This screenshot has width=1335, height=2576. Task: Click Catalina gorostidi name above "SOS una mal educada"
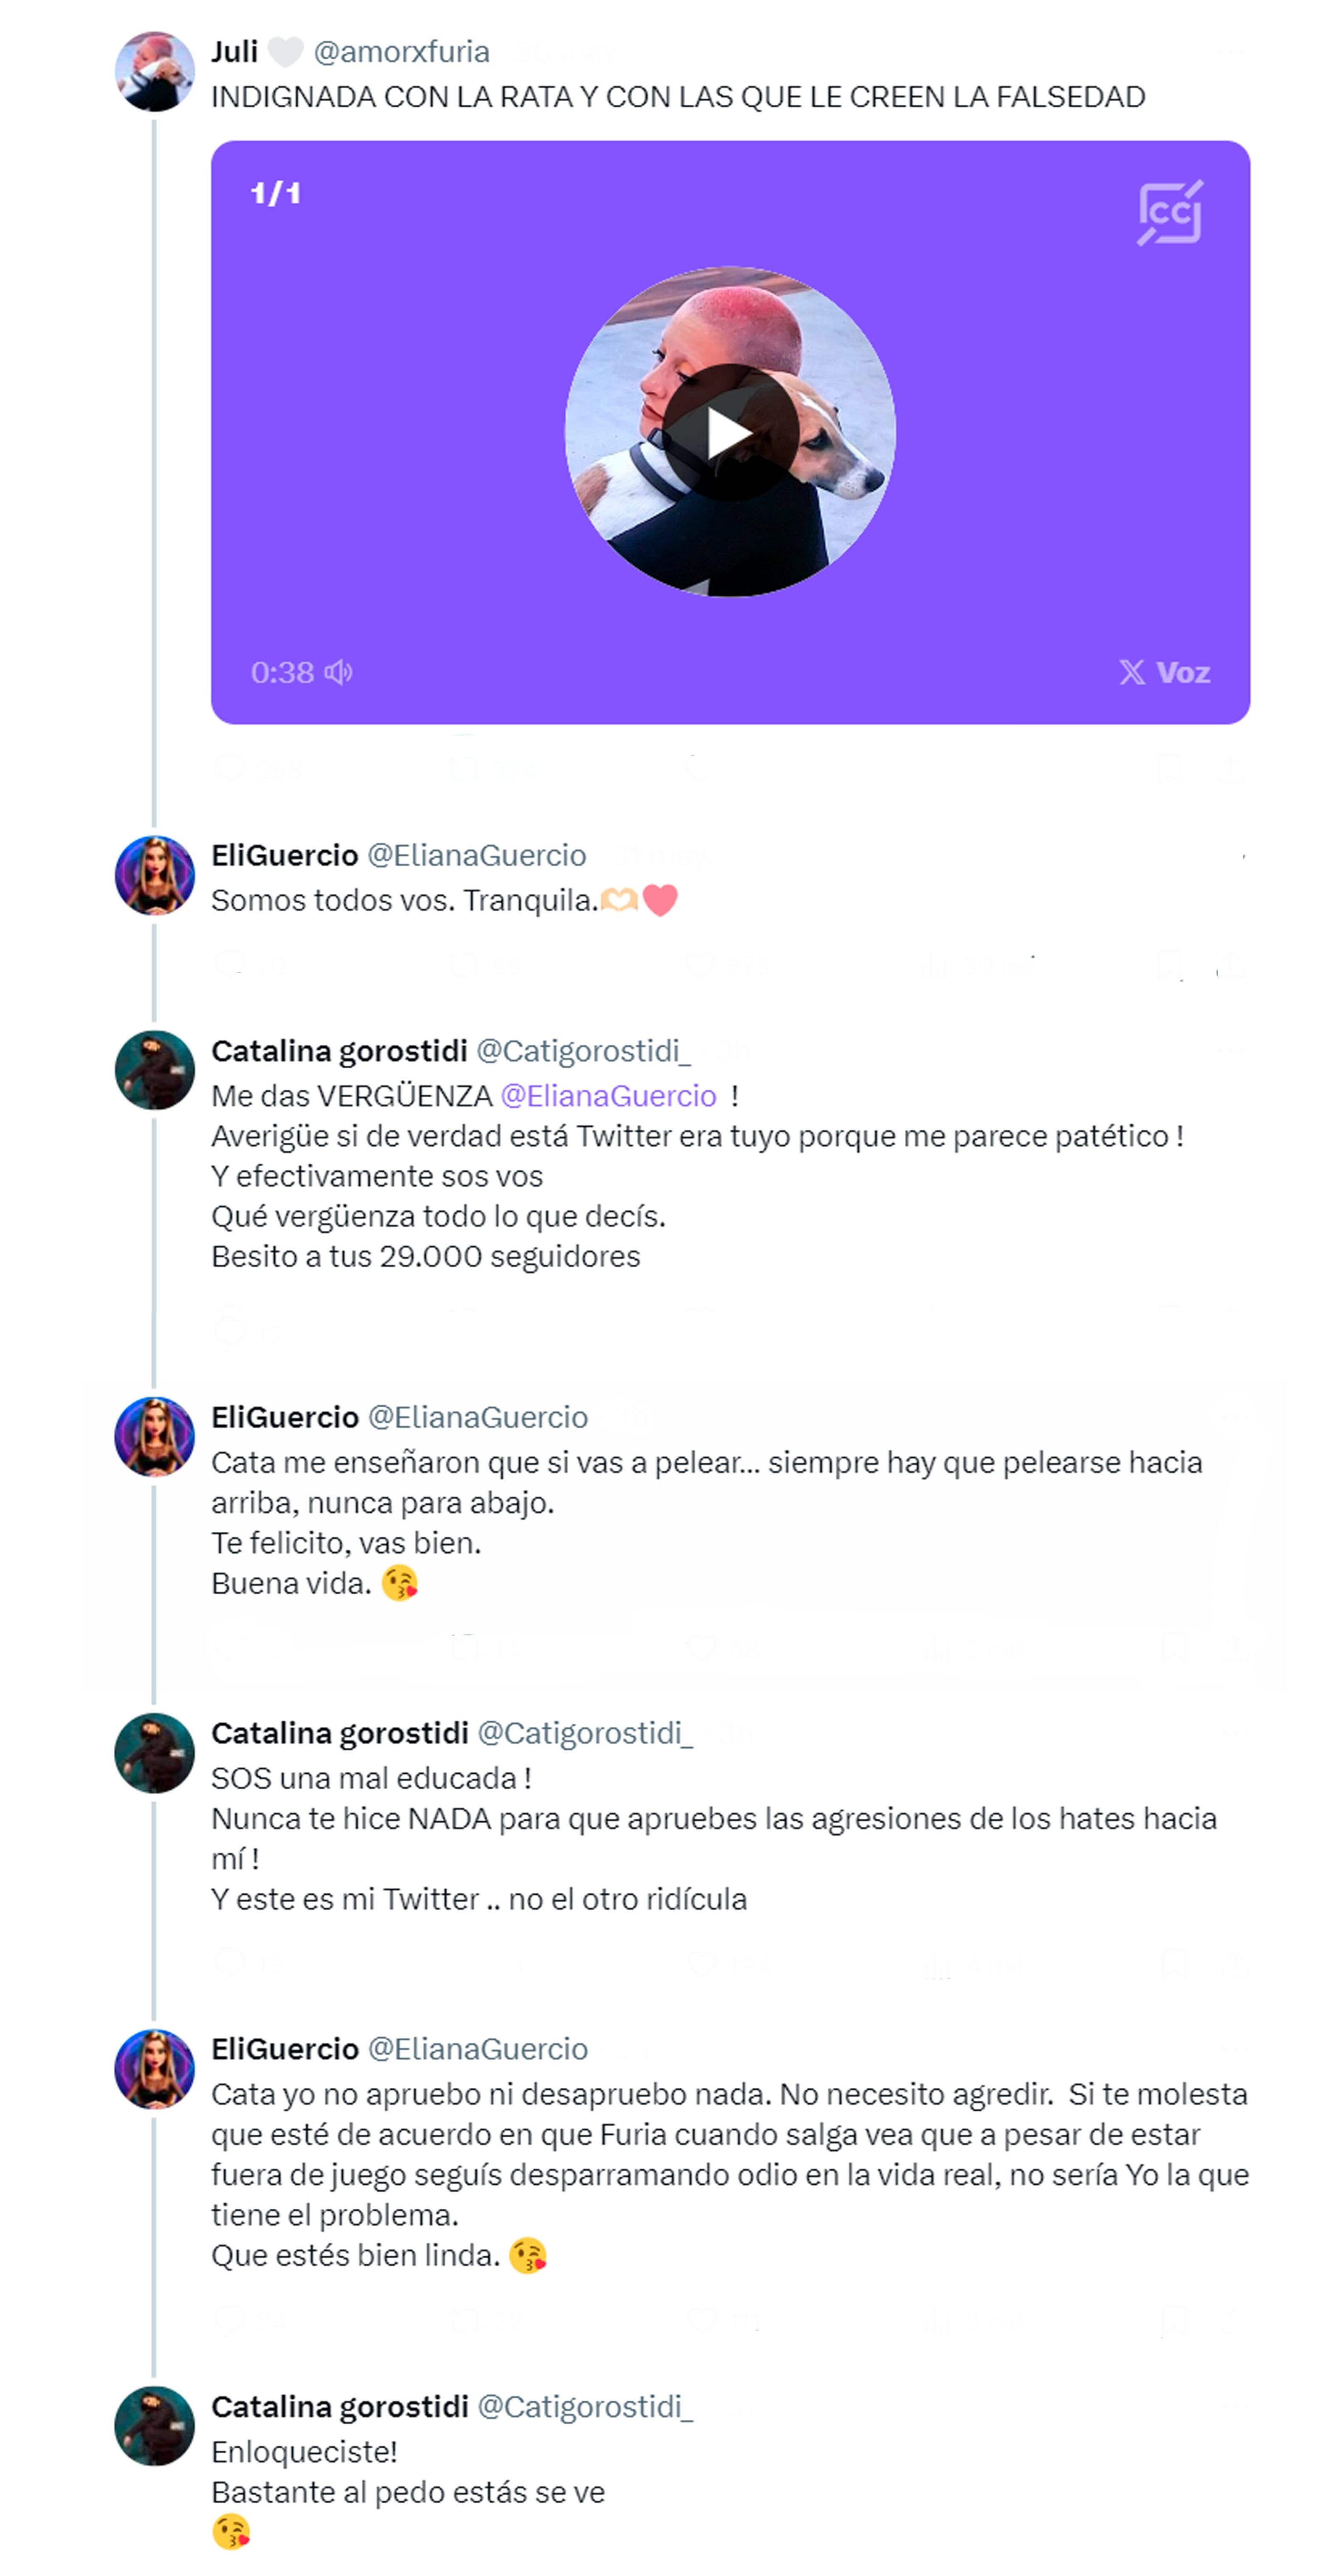tap(339, 1733)
